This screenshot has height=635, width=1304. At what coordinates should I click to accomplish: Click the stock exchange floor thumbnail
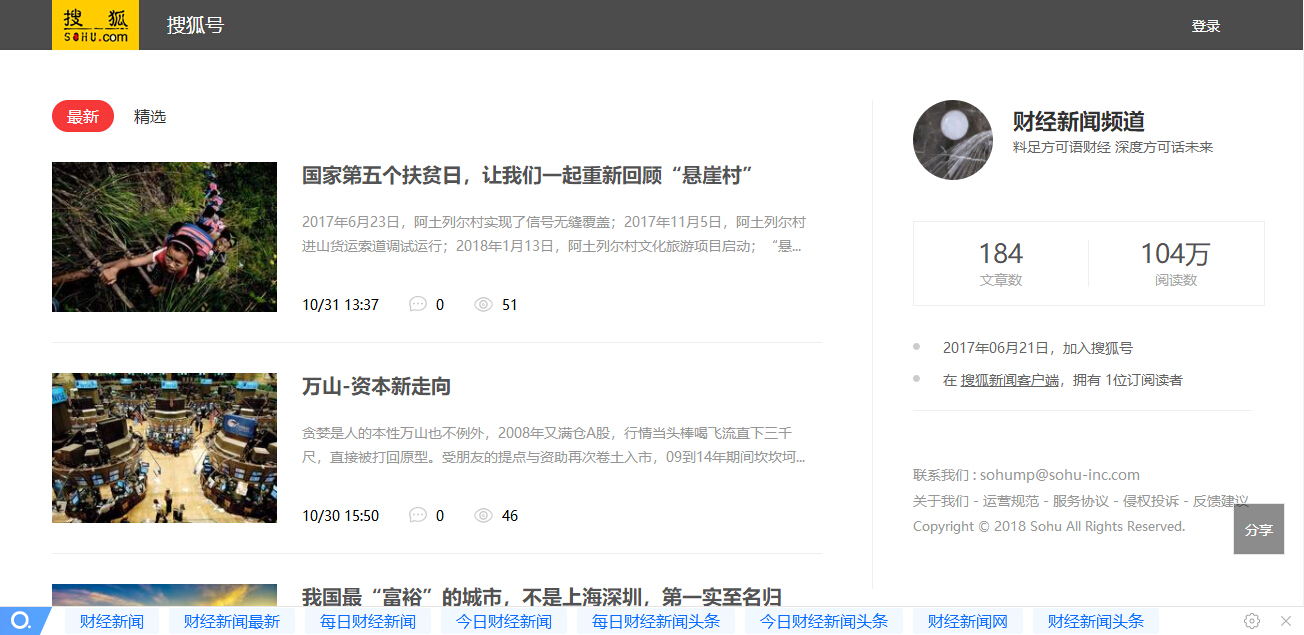[164, 448]
